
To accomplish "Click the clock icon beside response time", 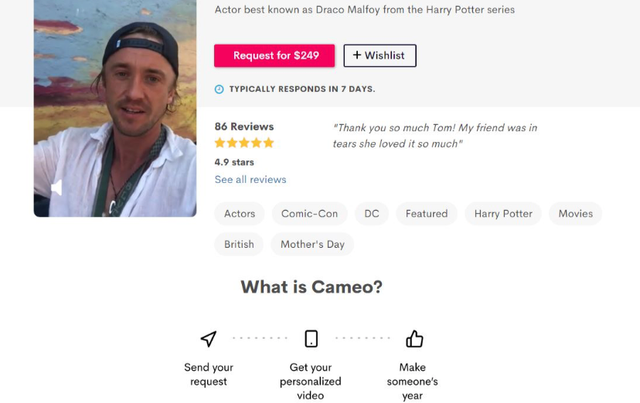I will pos(220,89).
